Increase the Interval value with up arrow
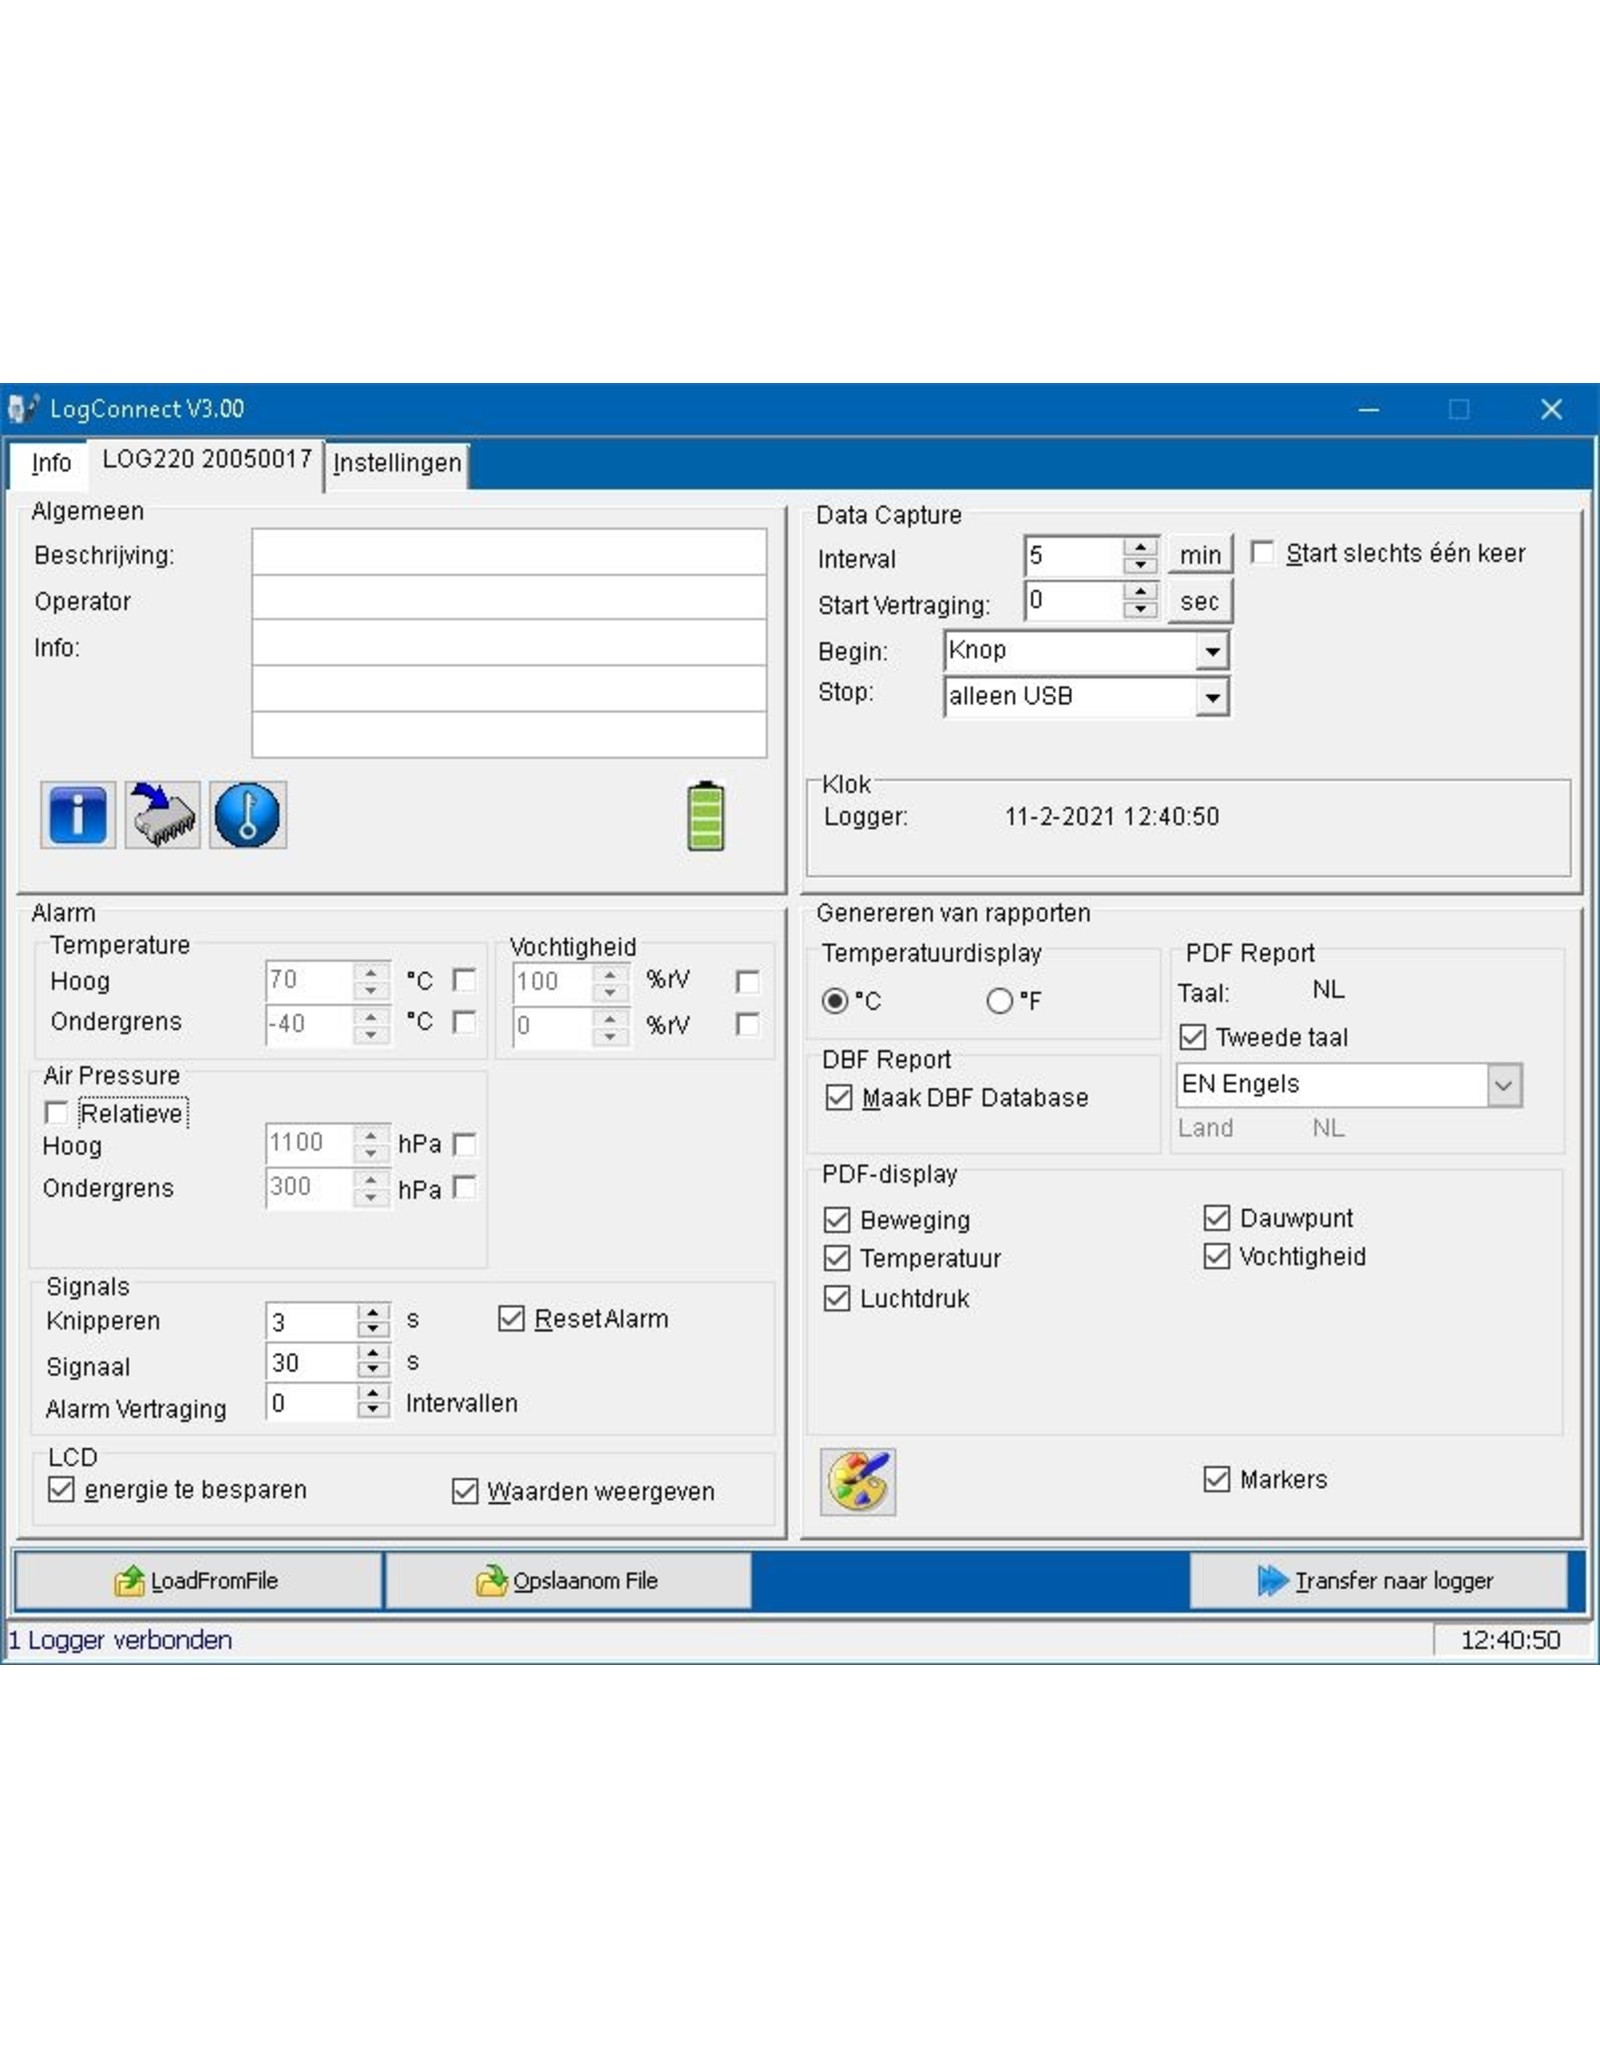Screen dimensions: 1600x2048 point(1140,546)
